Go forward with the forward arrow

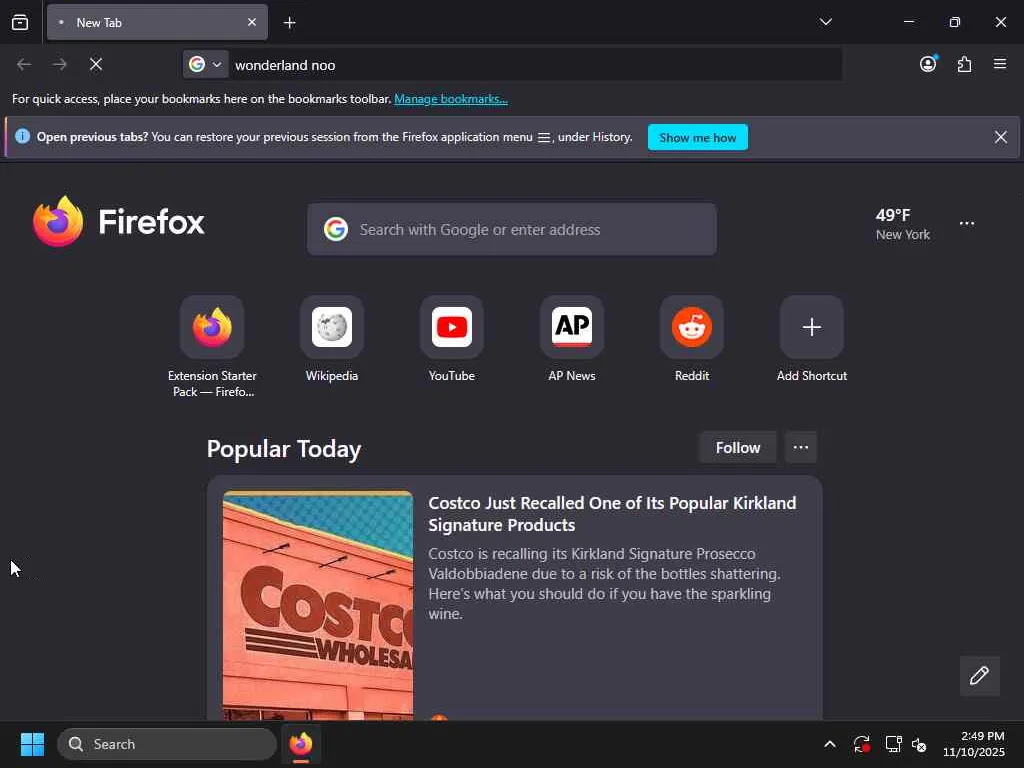coord(60,64)
